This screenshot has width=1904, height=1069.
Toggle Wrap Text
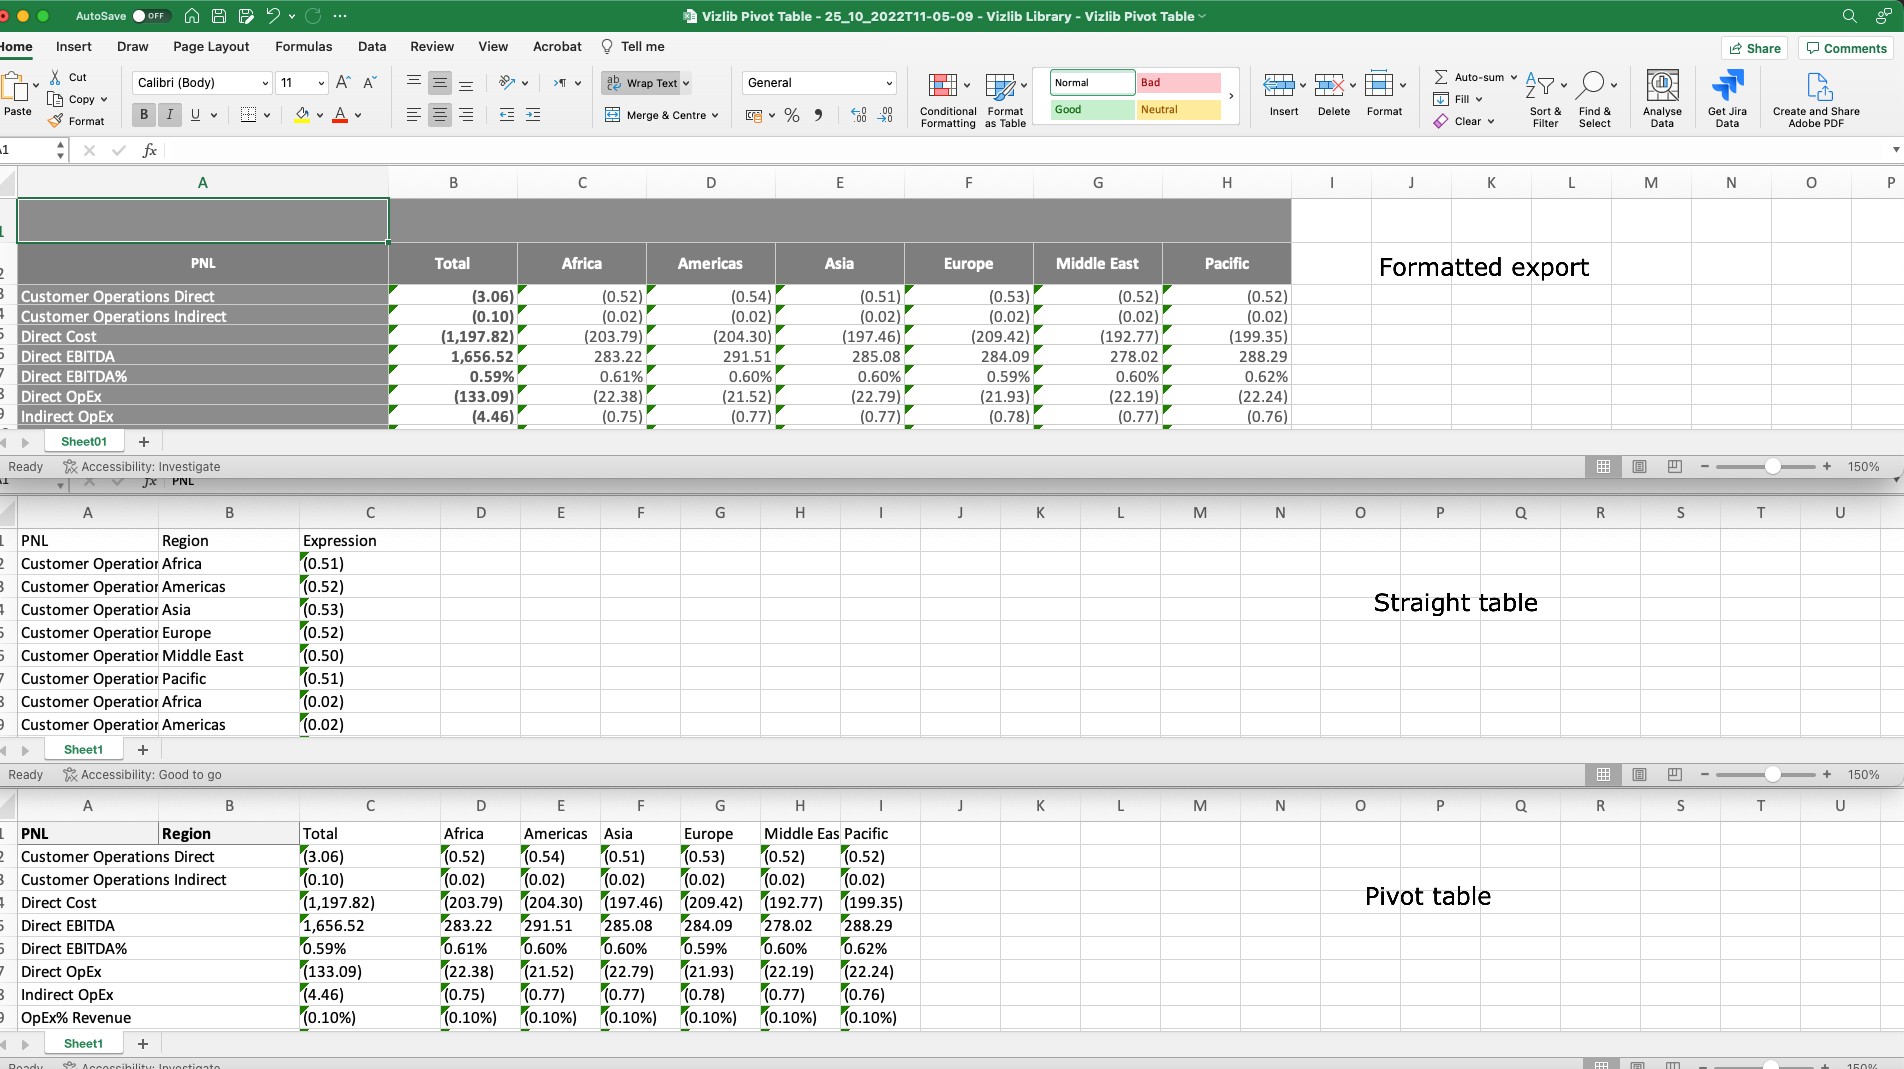point(642,83)
